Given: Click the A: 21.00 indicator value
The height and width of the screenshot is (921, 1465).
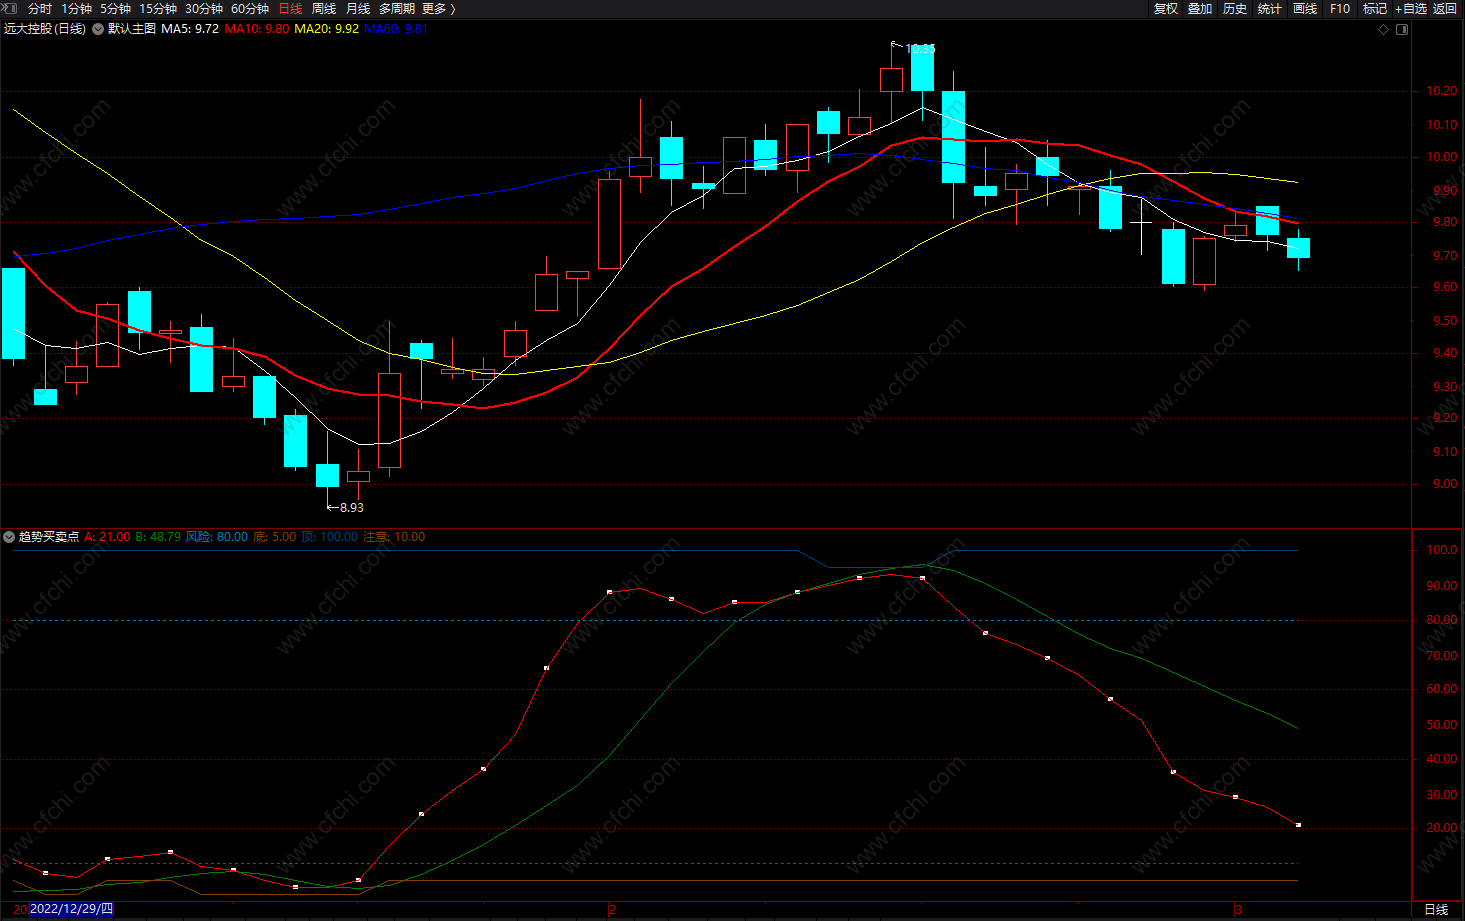Looking at the screenshot, I should (x=107, y=537).
